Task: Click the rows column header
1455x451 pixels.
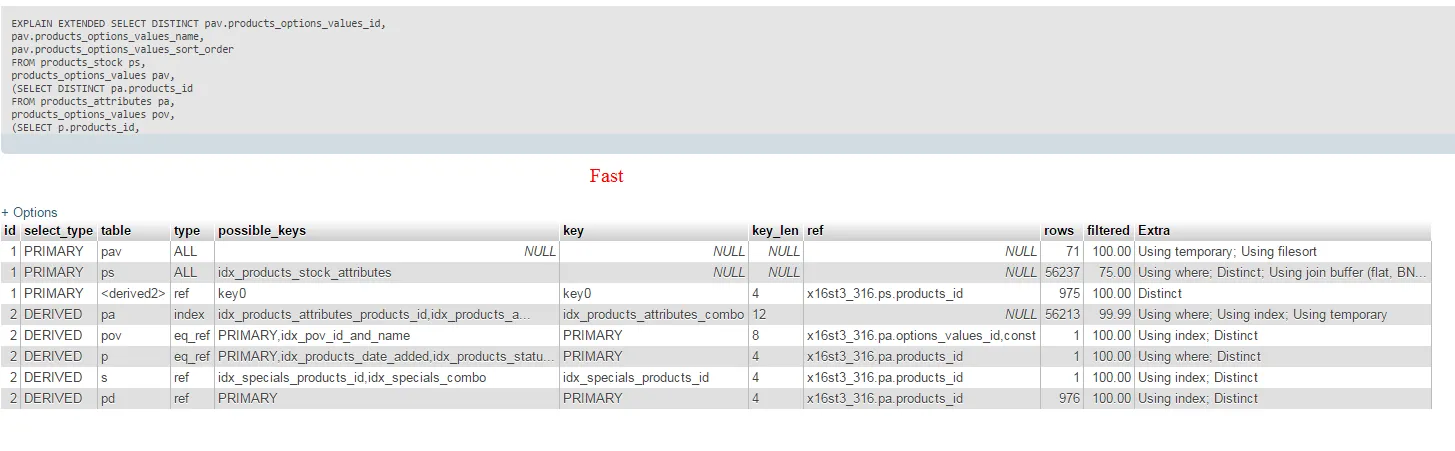Action: click(x=1059, y=230)
